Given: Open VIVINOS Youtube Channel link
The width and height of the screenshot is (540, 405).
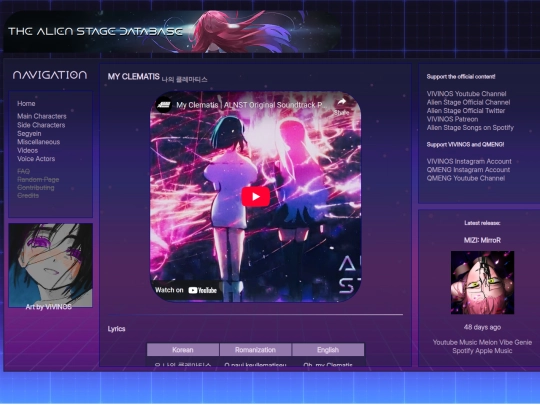Looking at the screenshot, I should [x=466, y=94].
